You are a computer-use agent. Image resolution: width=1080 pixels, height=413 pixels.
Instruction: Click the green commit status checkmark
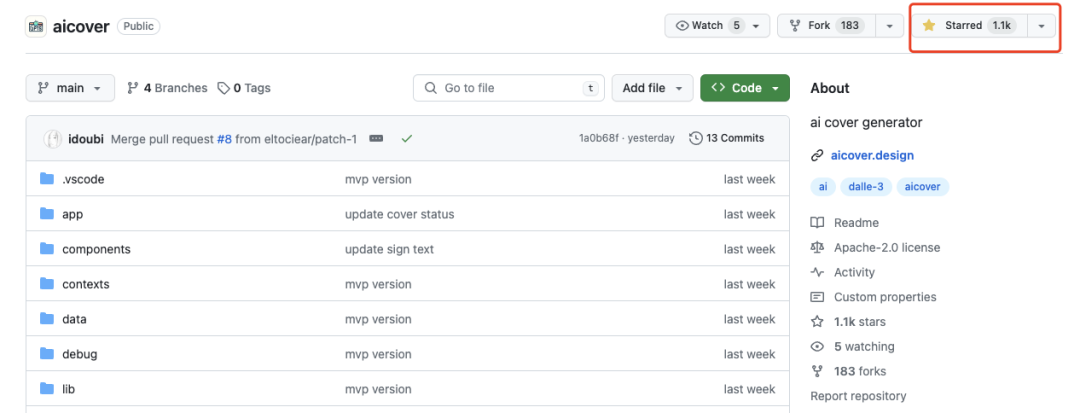[407, 138]
